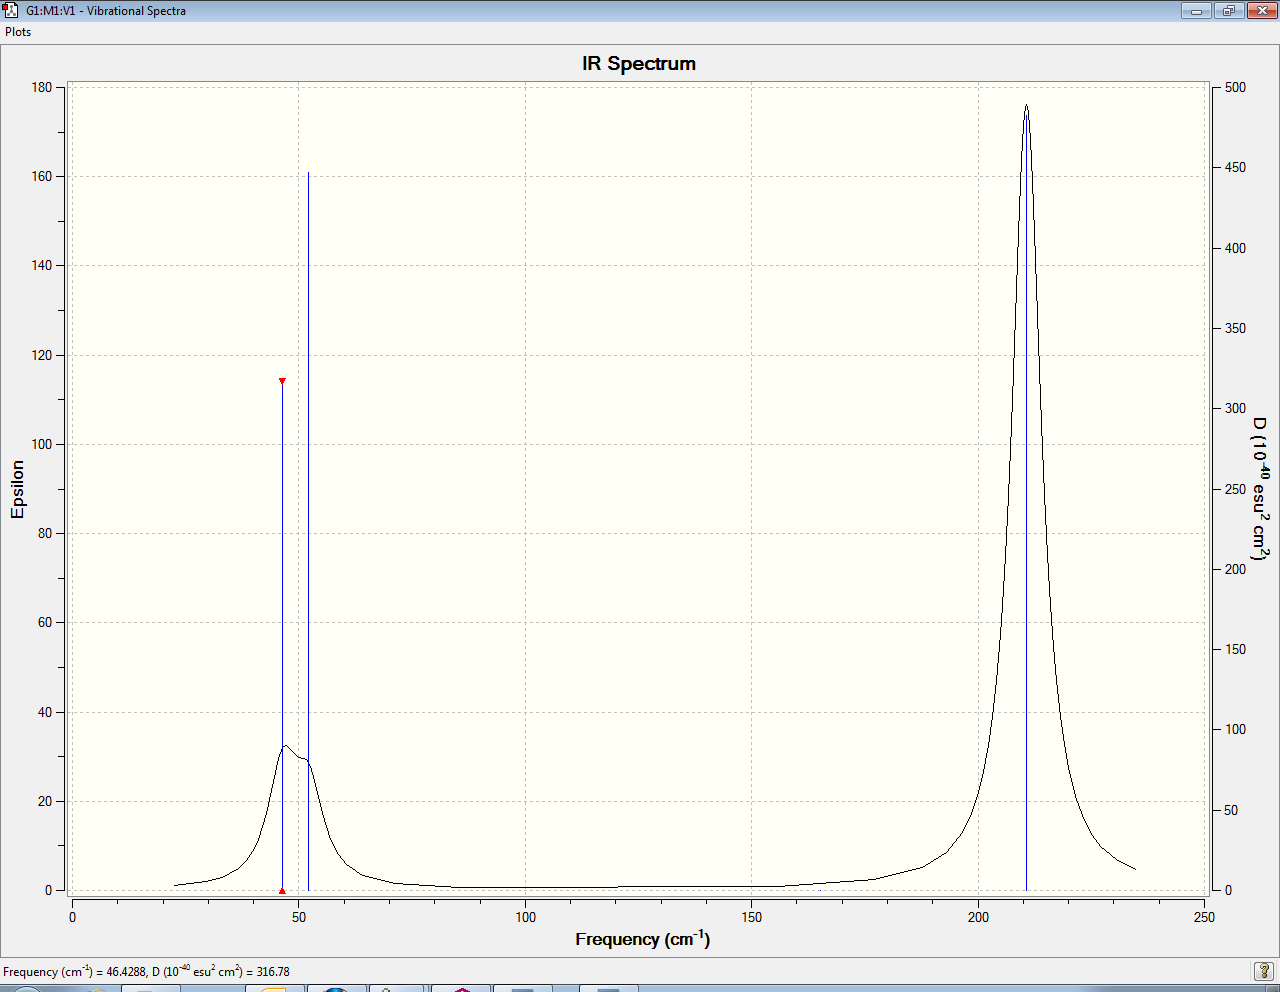Select the red marker atop the 46 cm⁻¹ line
1280x992 pixels.
tap(282, 381)
